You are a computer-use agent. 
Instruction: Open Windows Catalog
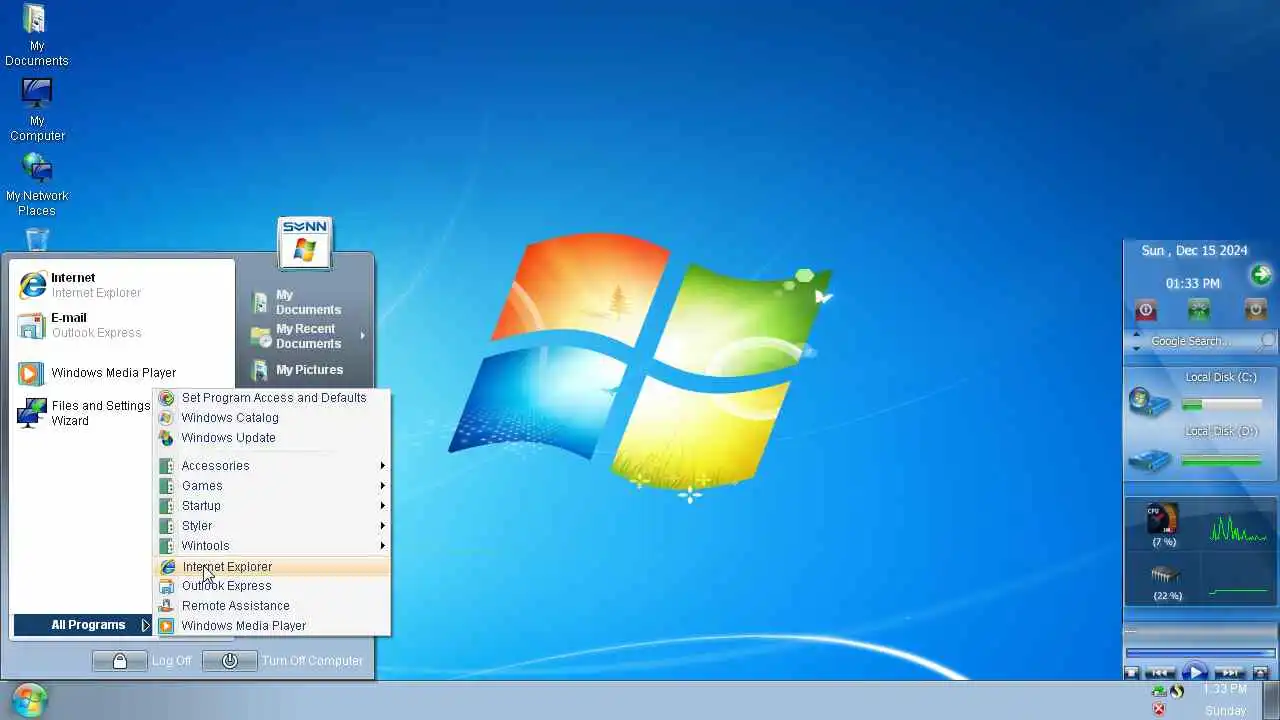pos(272,418)
